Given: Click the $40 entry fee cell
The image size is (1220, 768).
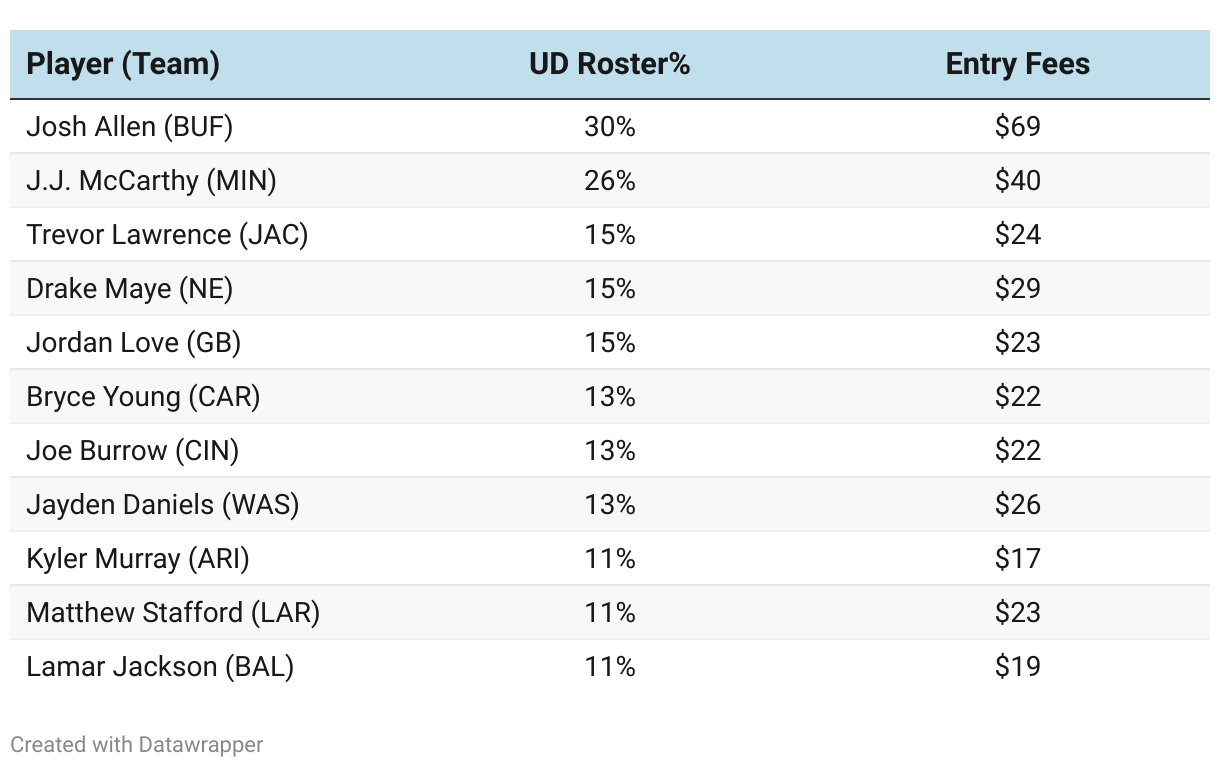Looking at the screenshot, I should pos(1017,181).
